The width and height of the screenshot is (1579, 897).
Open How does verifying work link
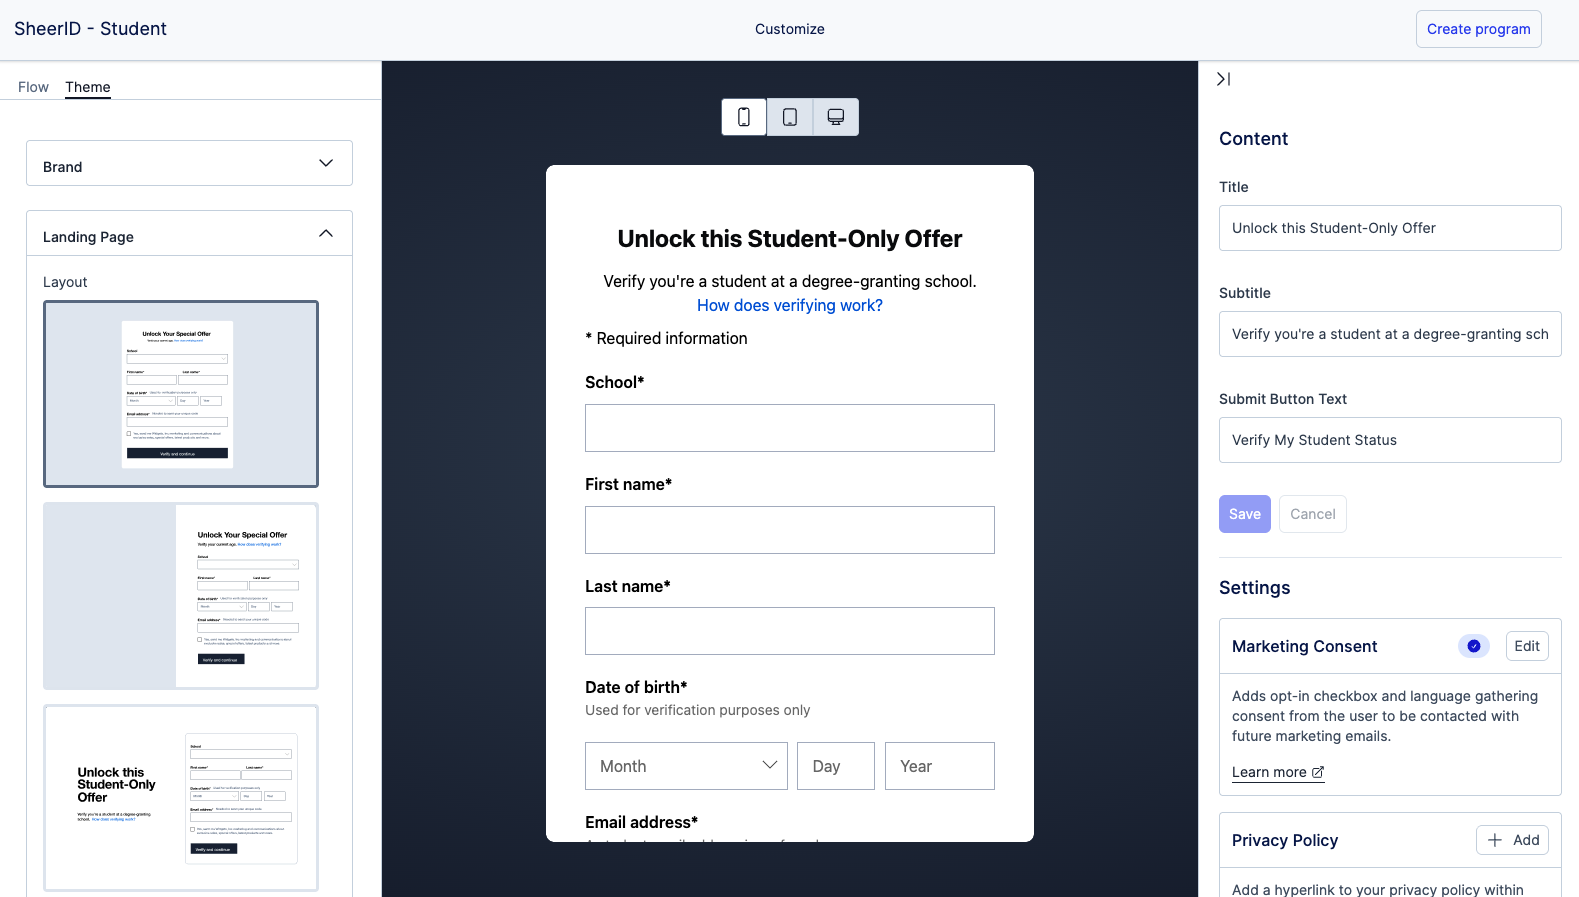(x=790, y=305)
